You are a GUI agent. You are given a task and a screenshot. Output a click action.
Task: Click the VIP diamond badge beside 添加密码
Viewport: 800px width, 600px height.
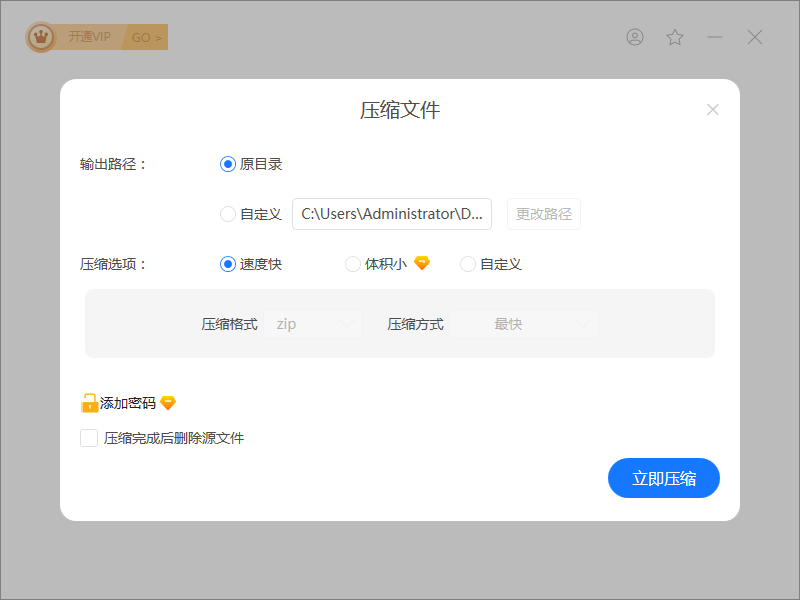coord(168,403)
